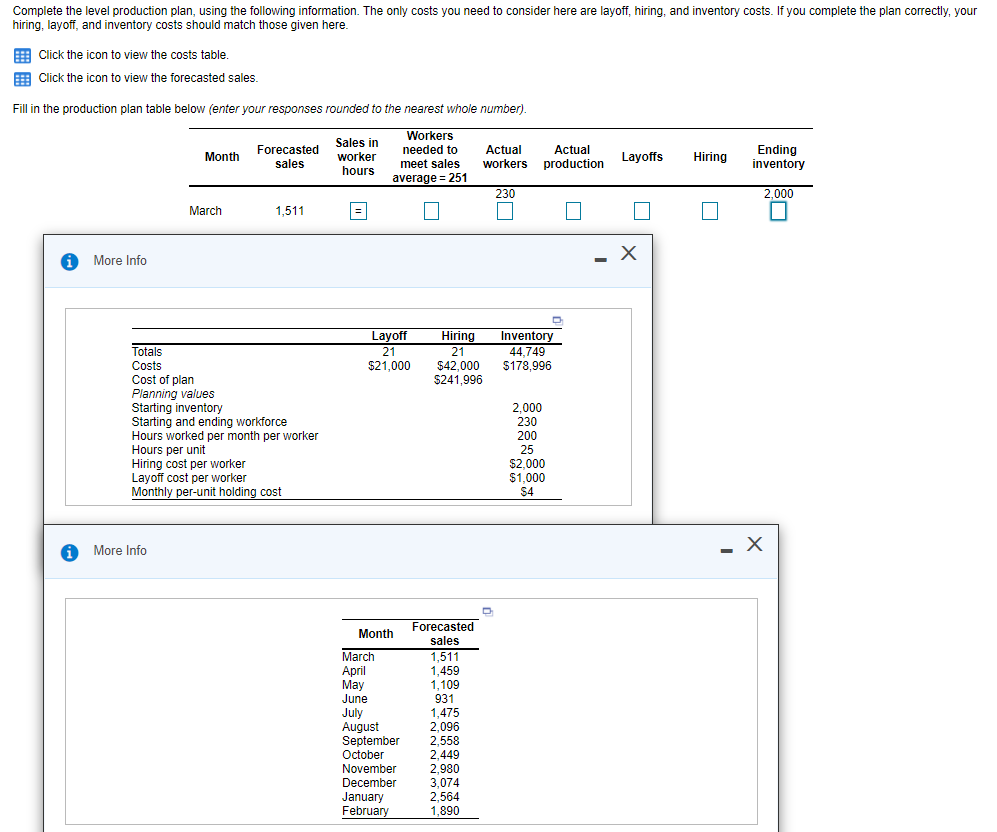This screenshot has height=832, width=997.
Task: Click the vertical scrollbar on the right edge
Action: coord(992,416)
